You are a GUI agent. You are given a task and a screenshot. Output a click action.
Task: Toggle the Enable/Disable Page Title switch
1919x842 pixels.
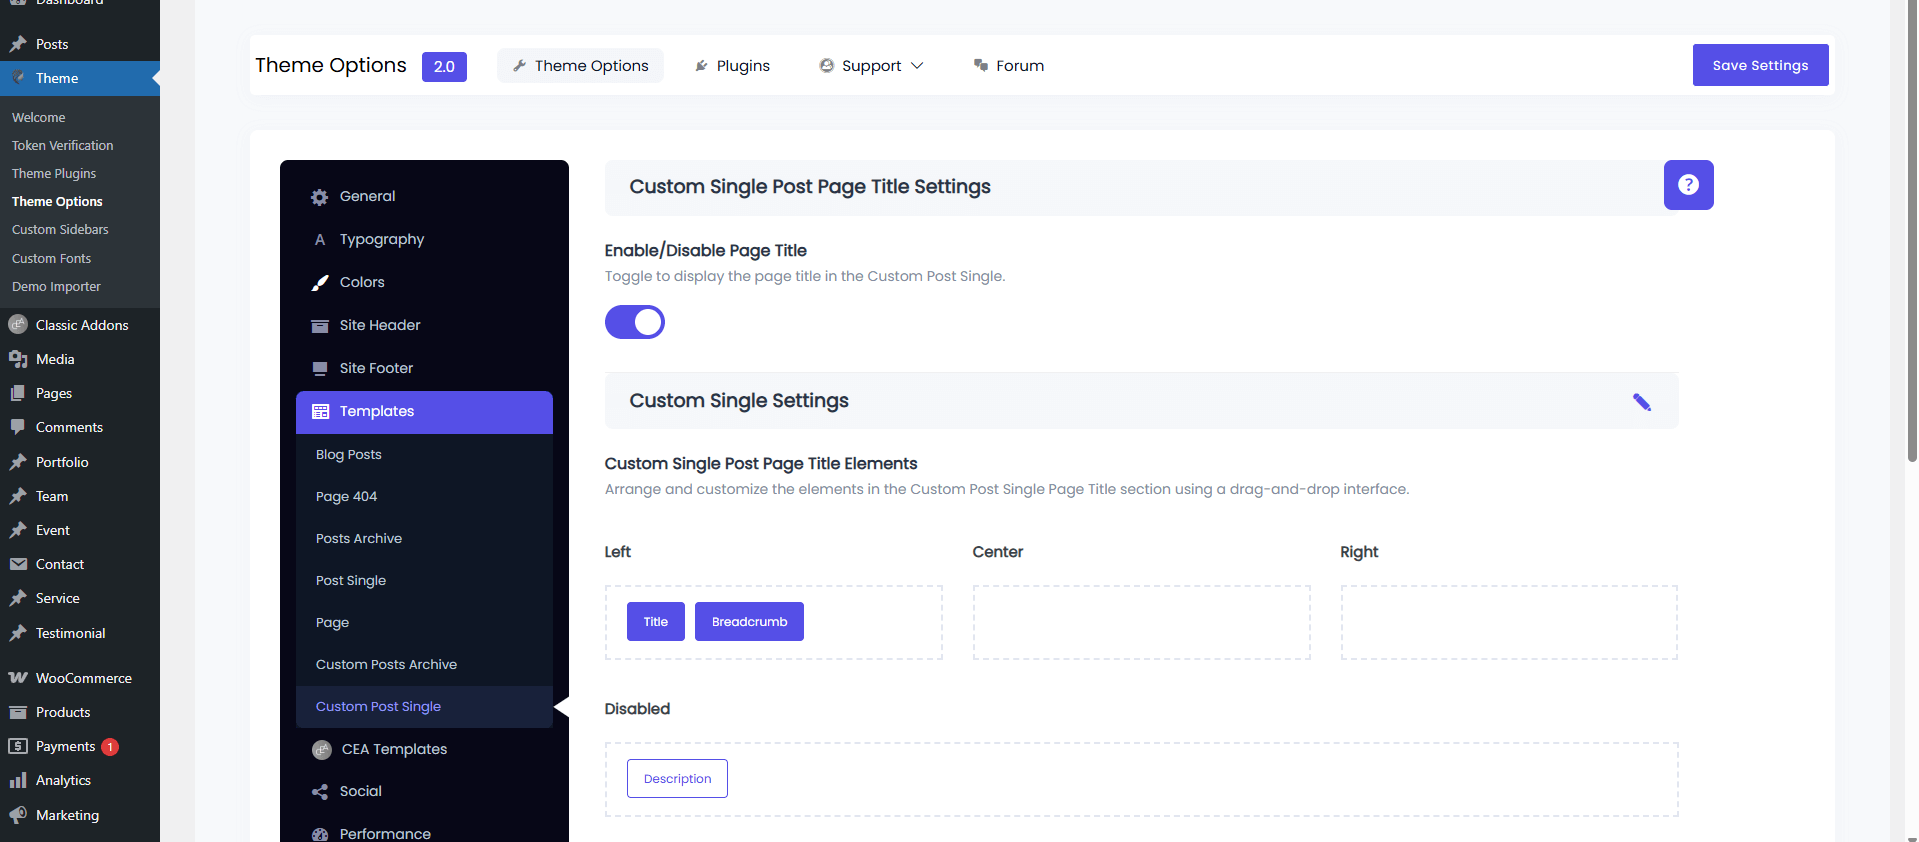pyautogui.click(x=635, y=322)
